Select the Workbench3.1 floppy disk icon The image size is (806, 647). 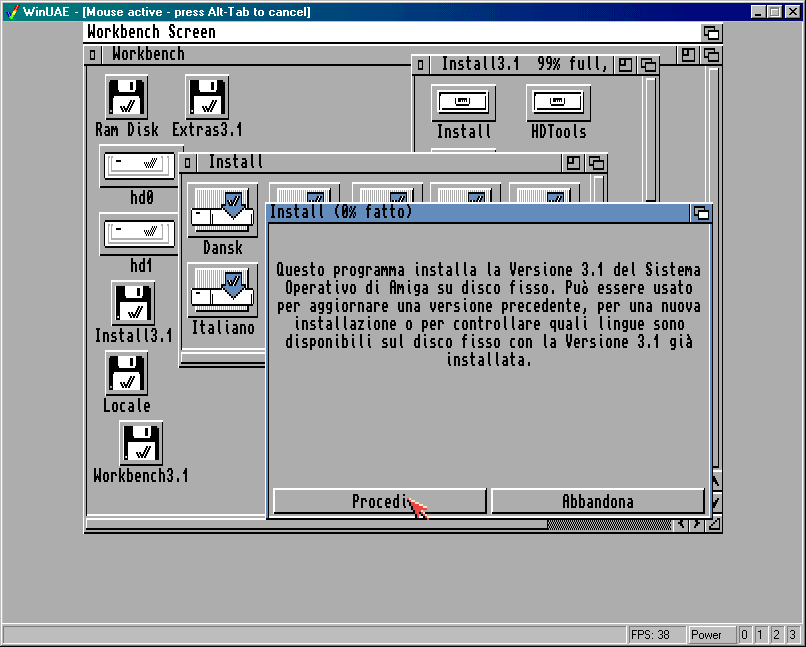tap(141, 443)
